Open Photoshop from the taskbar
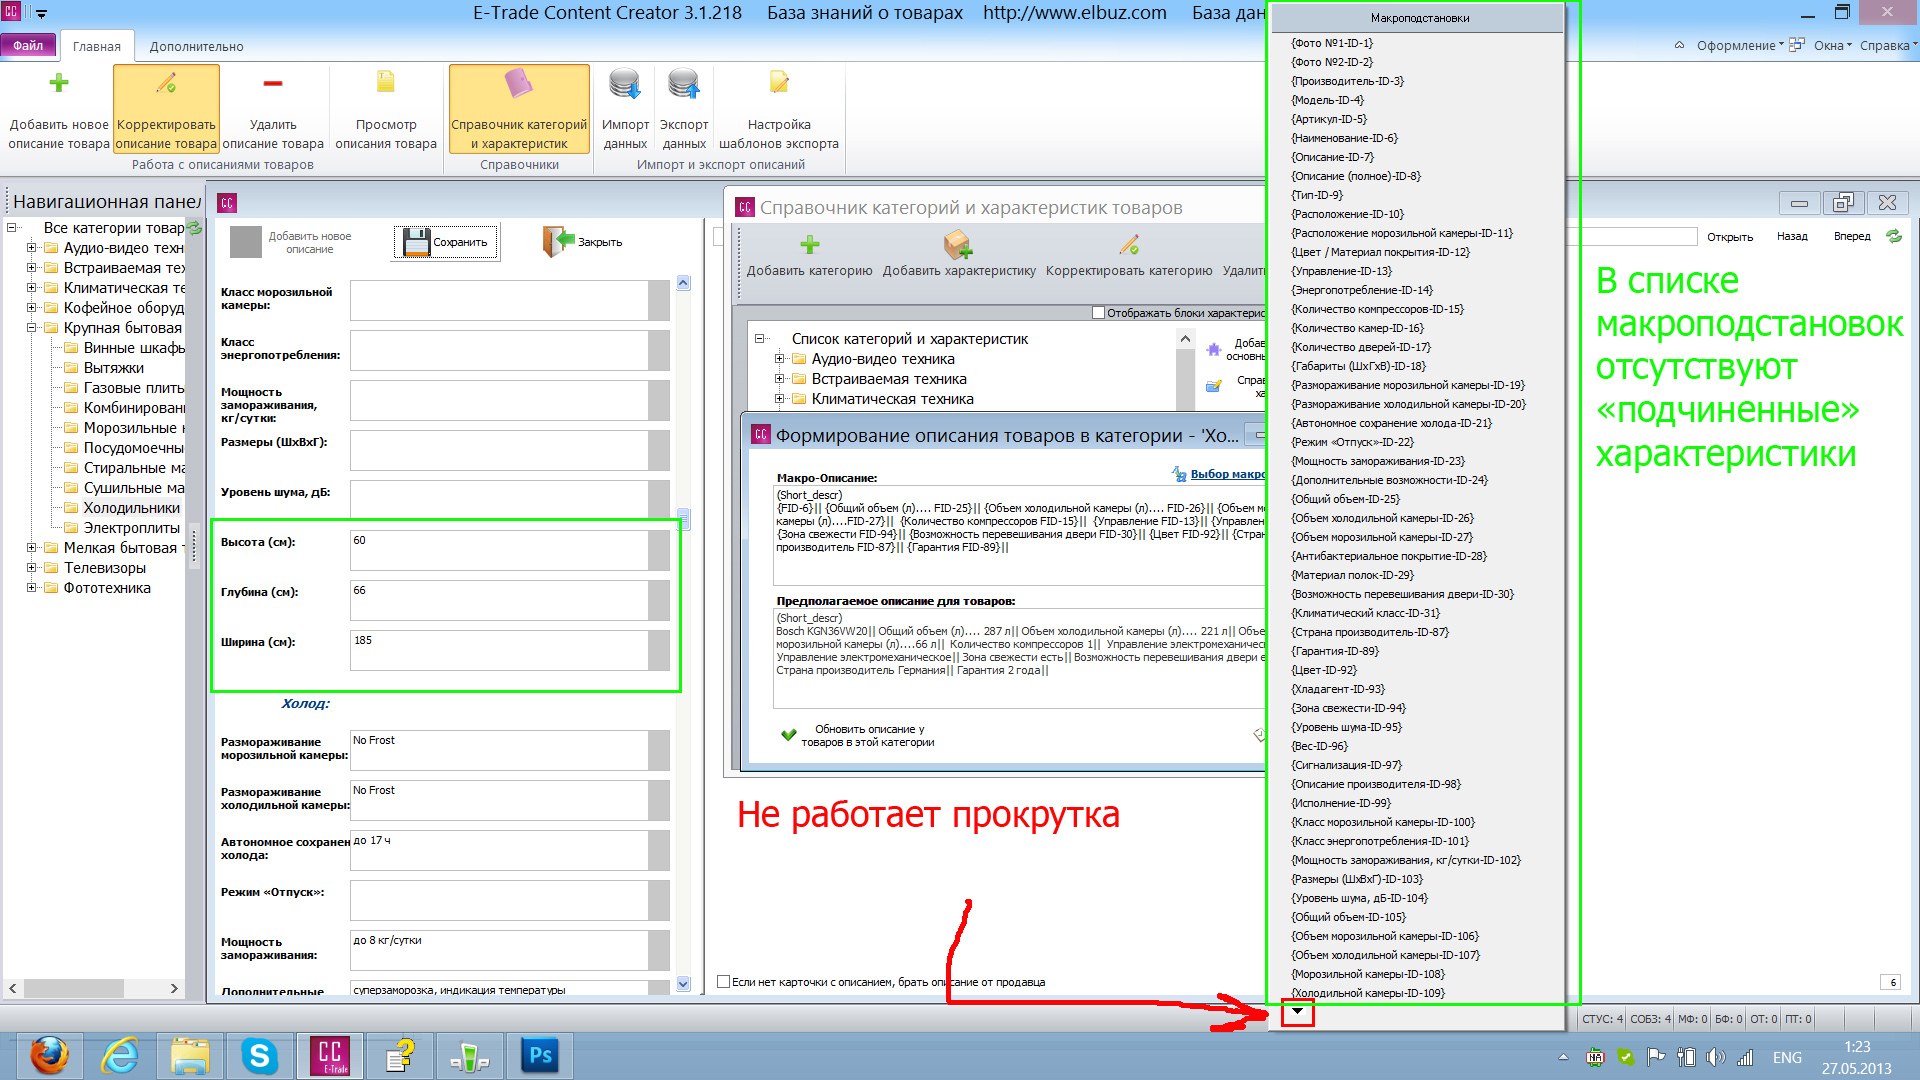 (x=540, y=1056)
